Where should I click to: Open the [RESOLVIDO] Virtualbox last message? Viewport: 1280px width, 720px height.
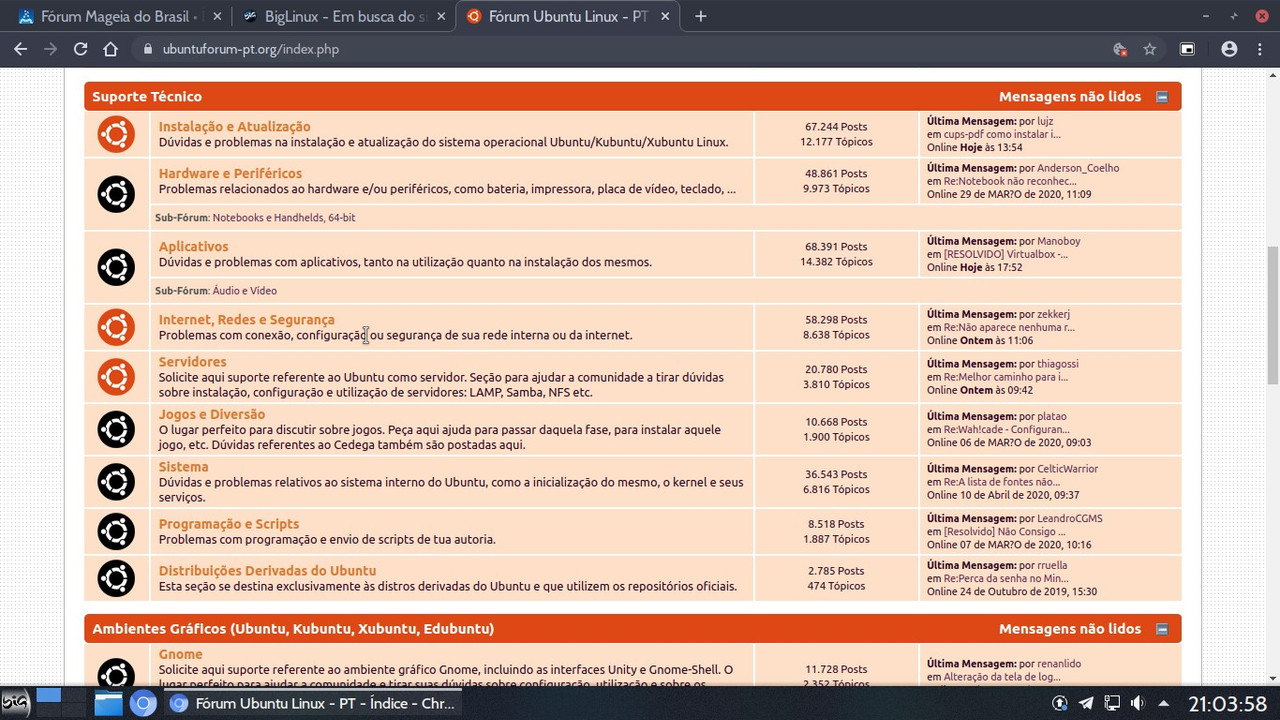pyautogui.click(x=1006, y=254)
